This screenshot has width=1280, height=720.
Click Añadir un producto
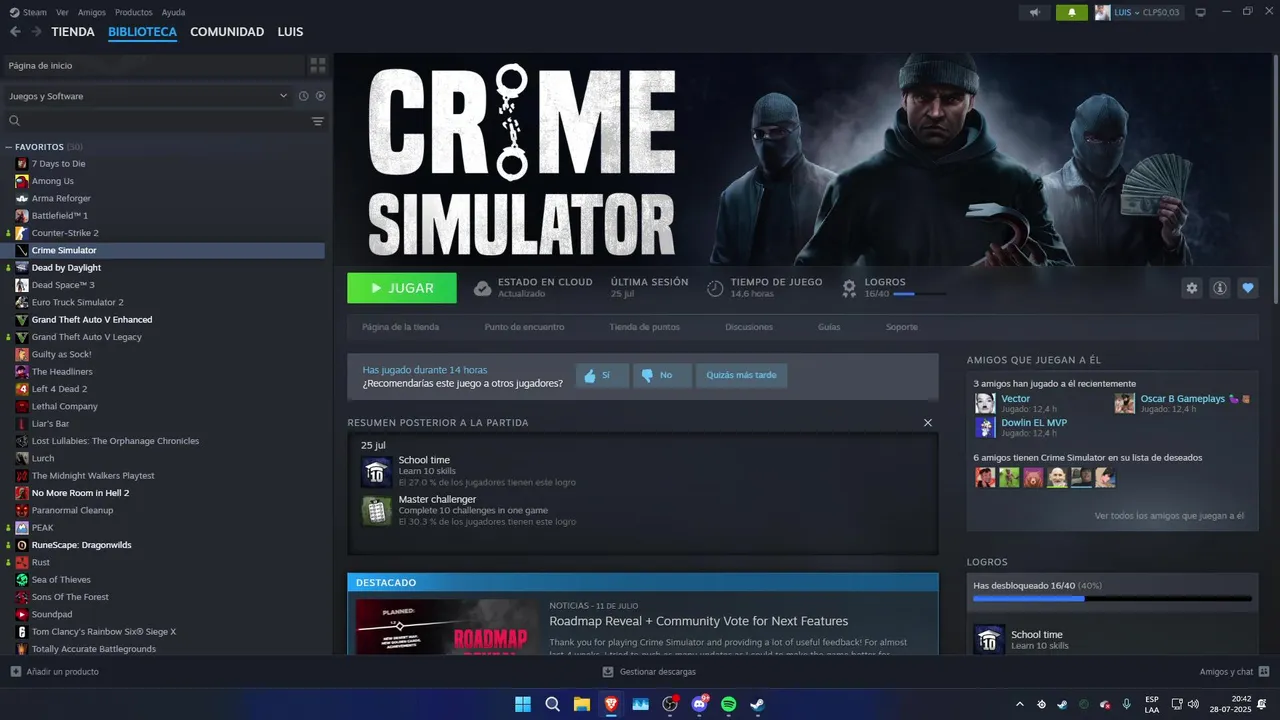point(54,672)
